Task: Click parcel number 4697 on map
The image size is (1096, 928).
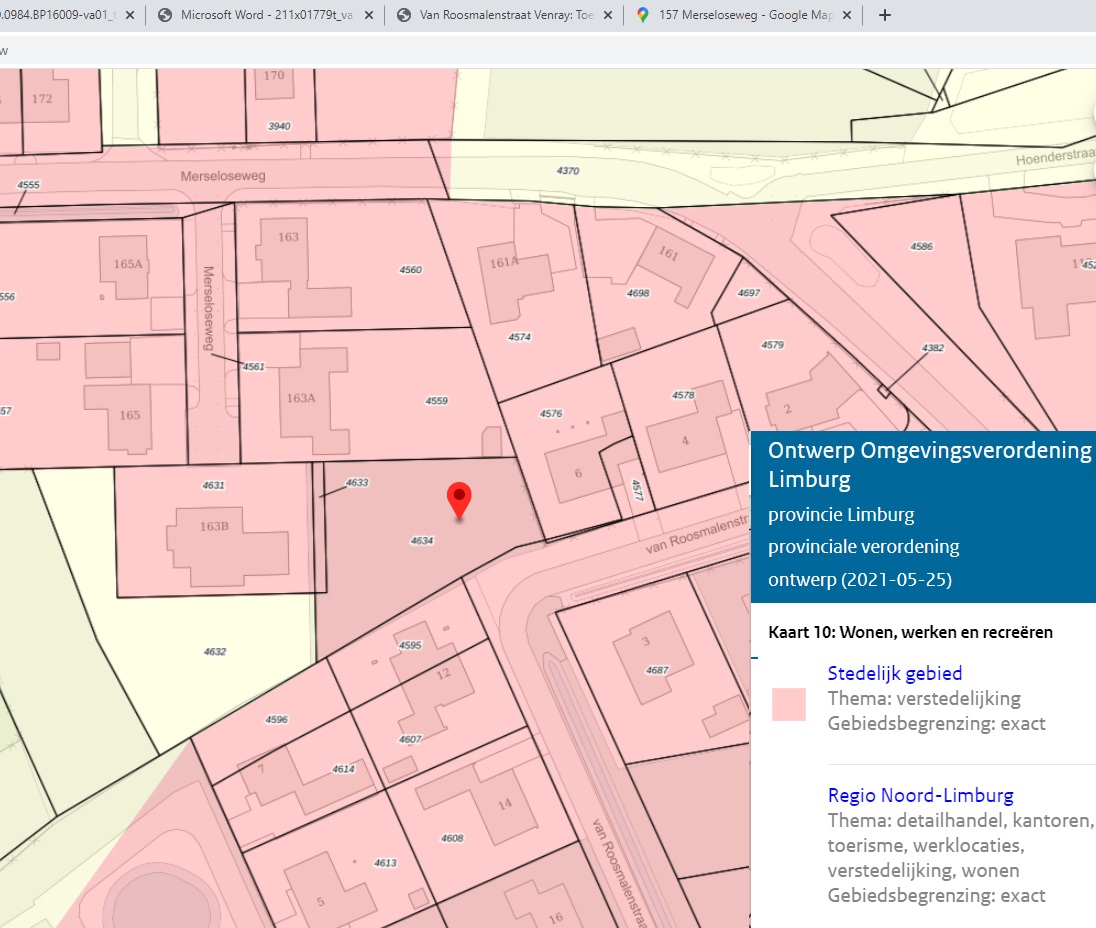Action: click(x=749, y=293)
